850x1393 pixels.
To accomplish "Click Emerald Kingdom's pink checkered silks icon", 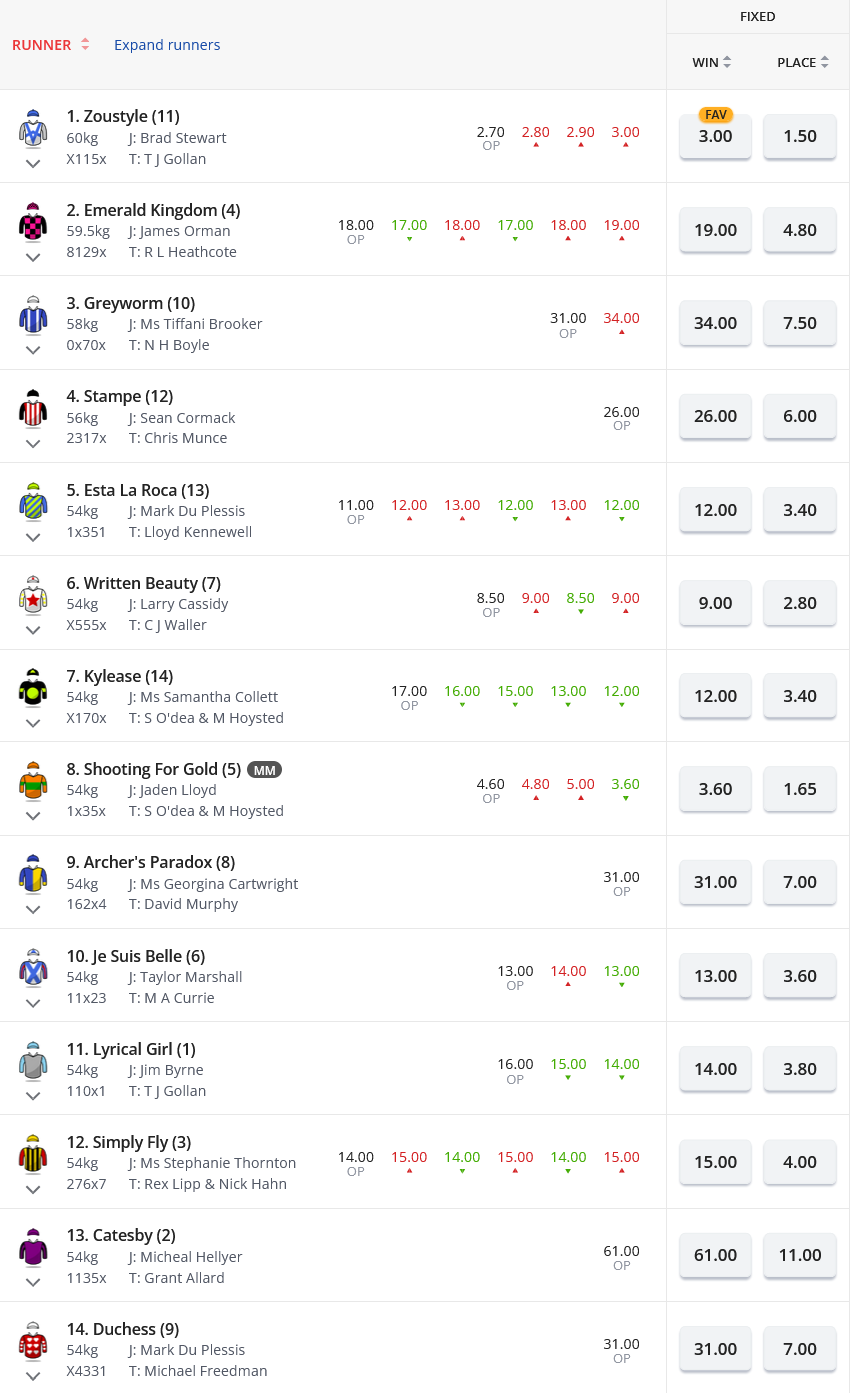I will [x=33, y=222].
